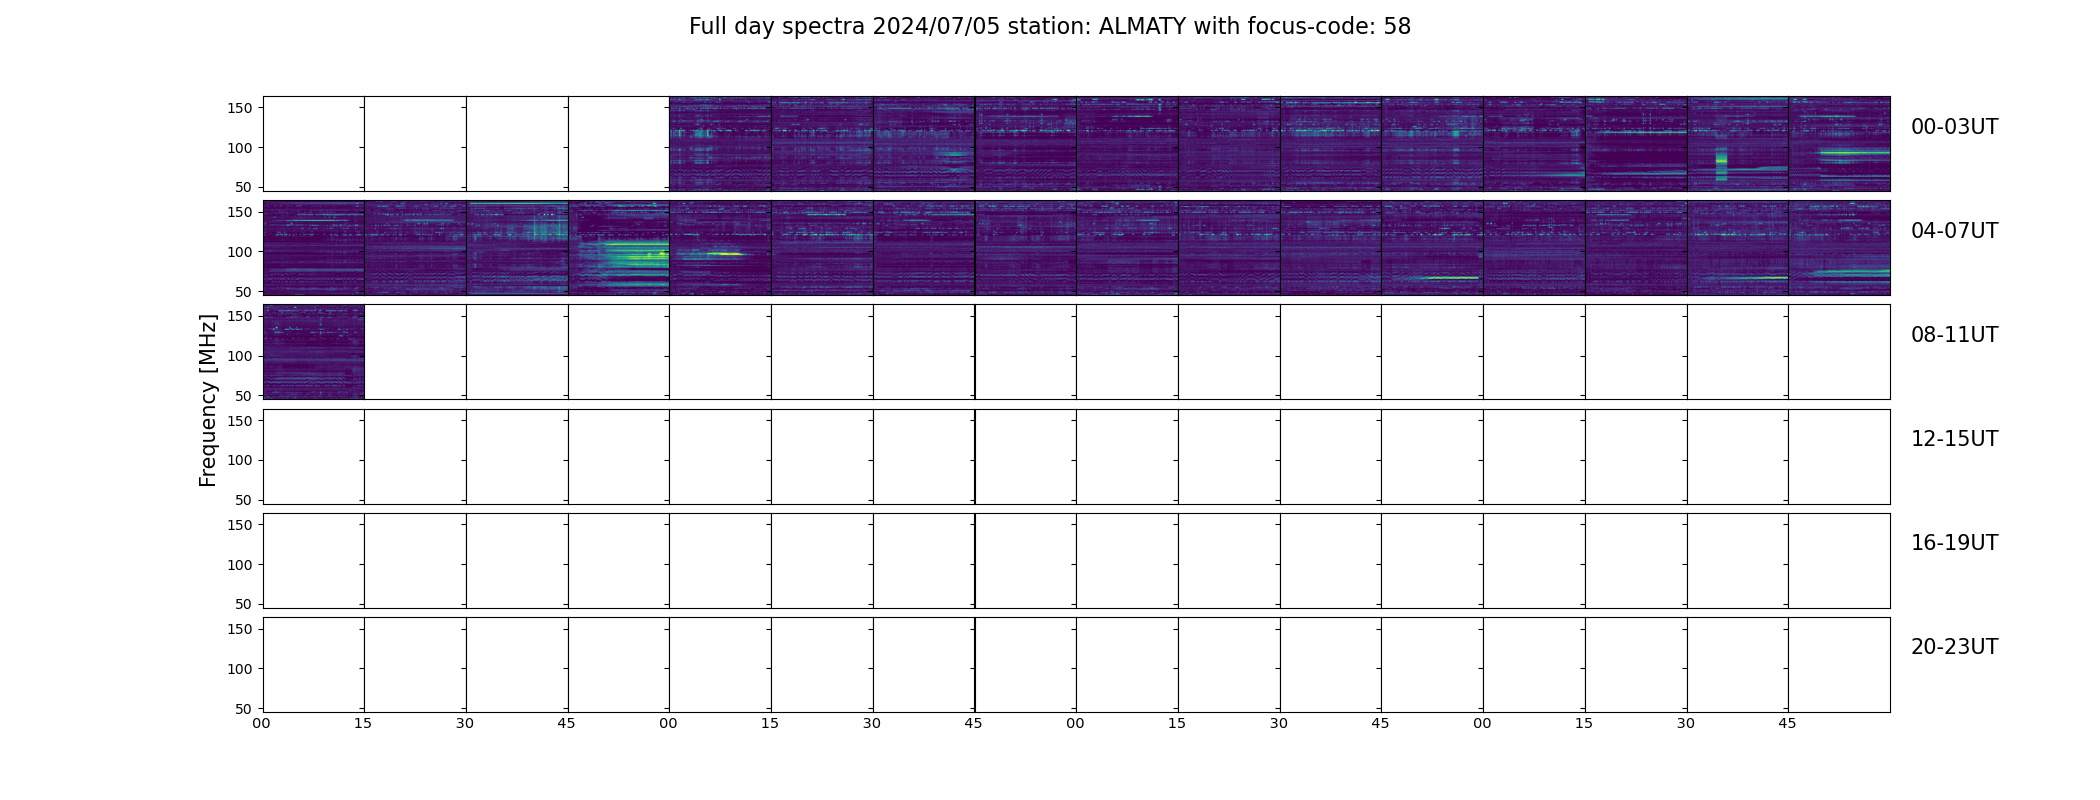Screen dimensions: 2100x800
Task: Click the 100 tick of the 08-11UT row
Action: click(240, 356)
